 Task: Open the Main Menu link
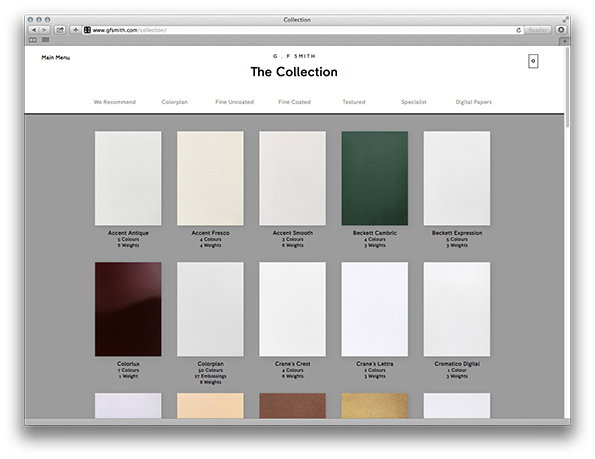click(x=55, y=58)
